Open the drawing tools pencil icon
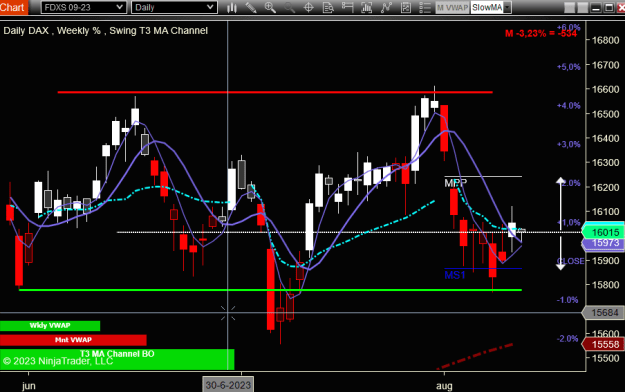 pos(251,8)
